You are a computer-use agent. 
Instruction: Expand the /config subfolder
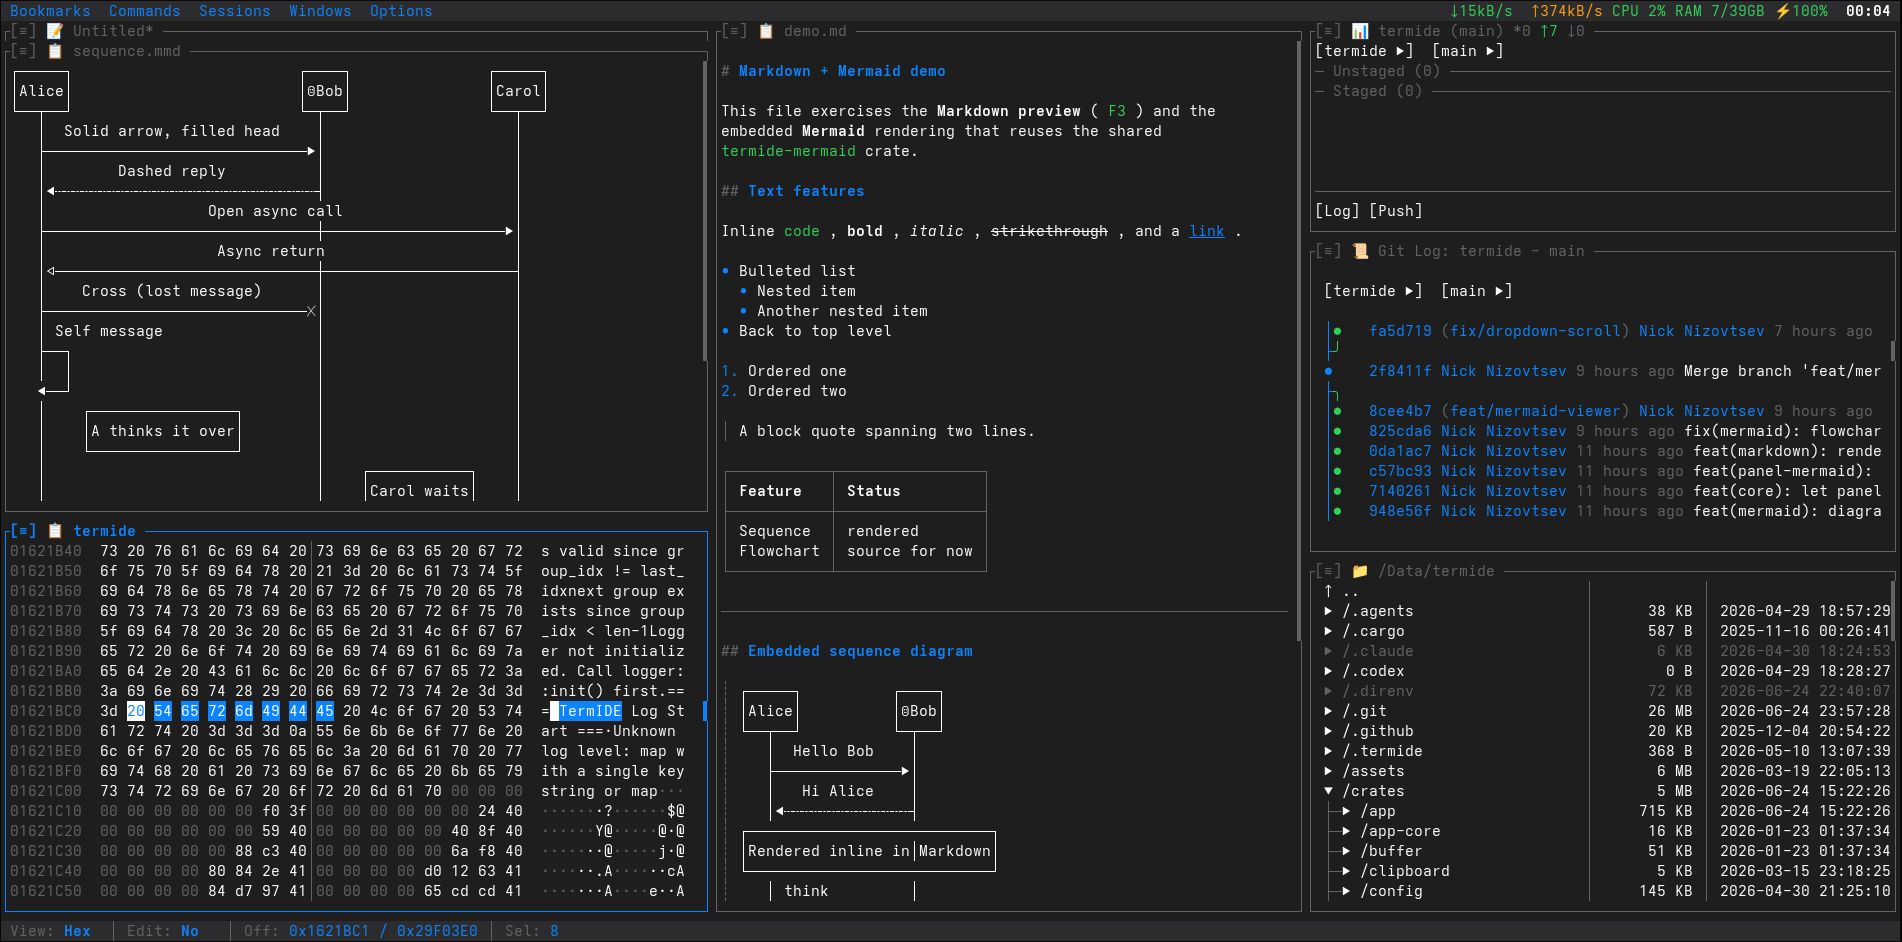pyautogui.click(x=1346, y=891)
